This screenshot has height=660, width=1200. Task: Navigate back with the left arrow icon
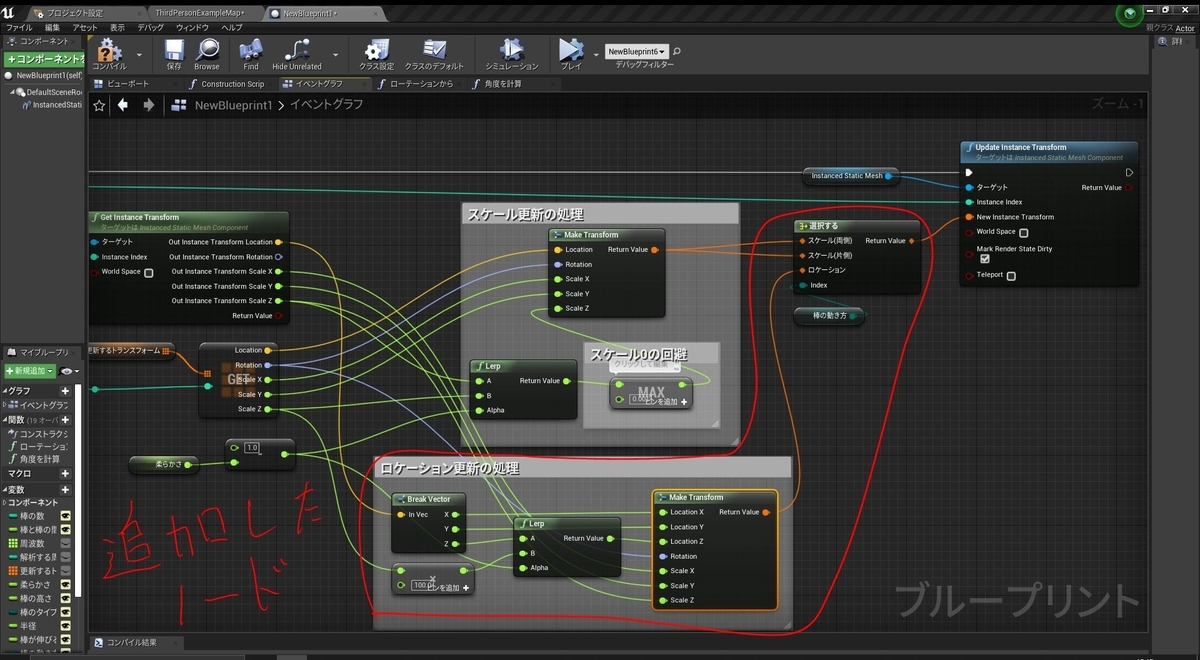(123, 105)
